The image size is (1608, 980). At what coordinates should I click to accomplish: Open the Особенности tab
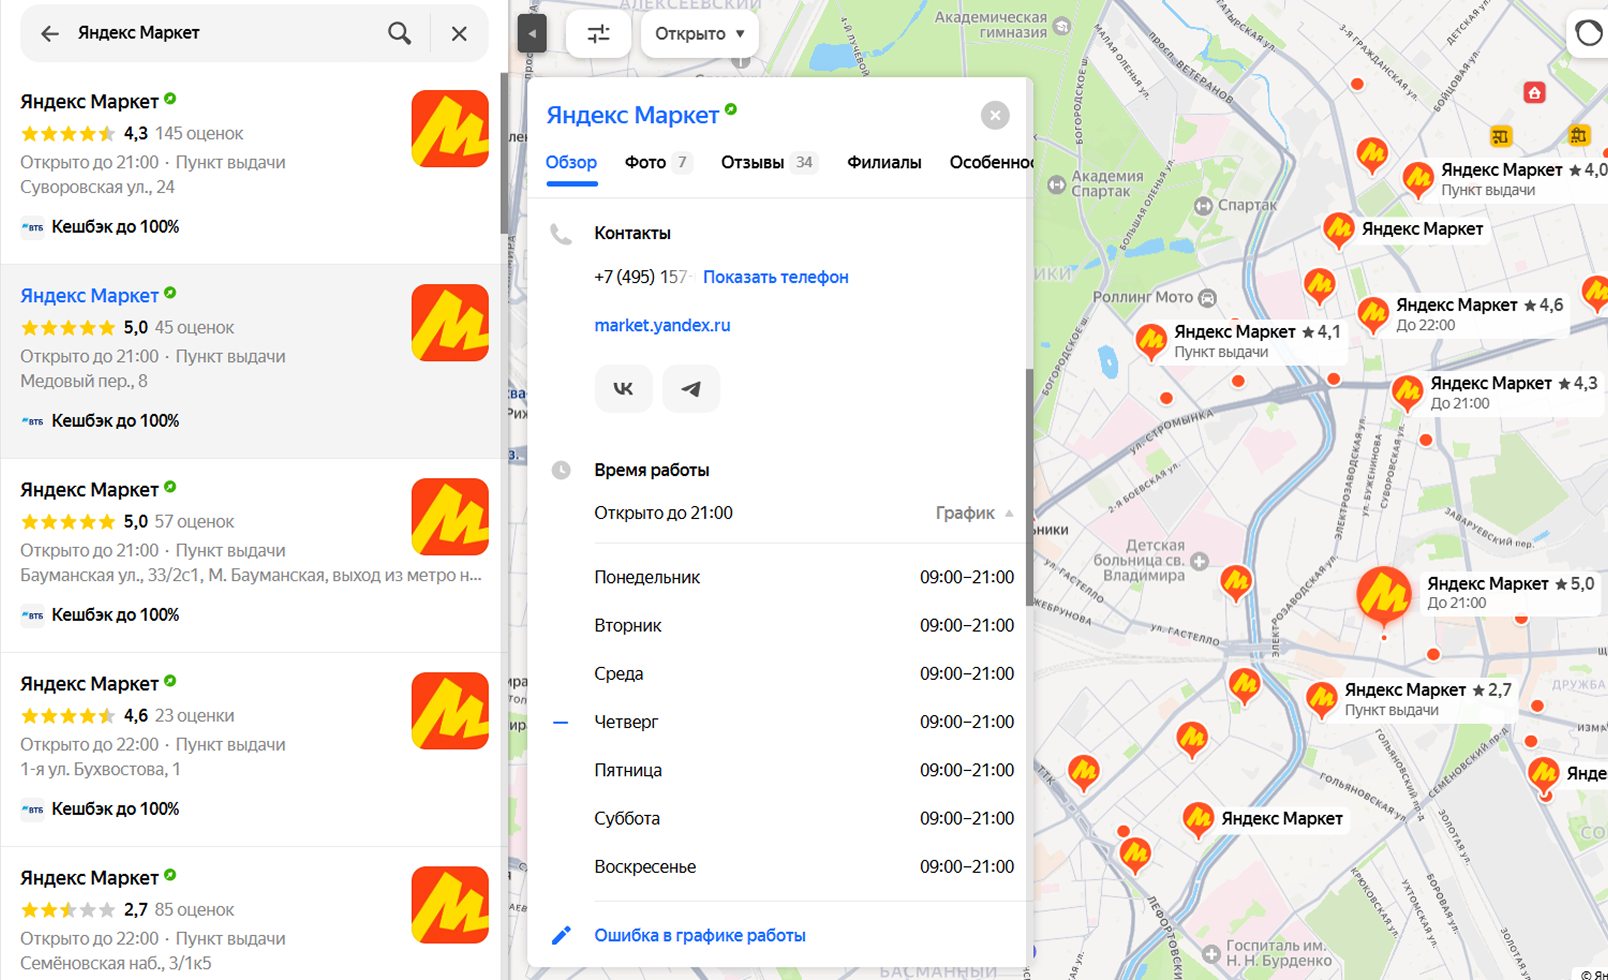(990, 163)
